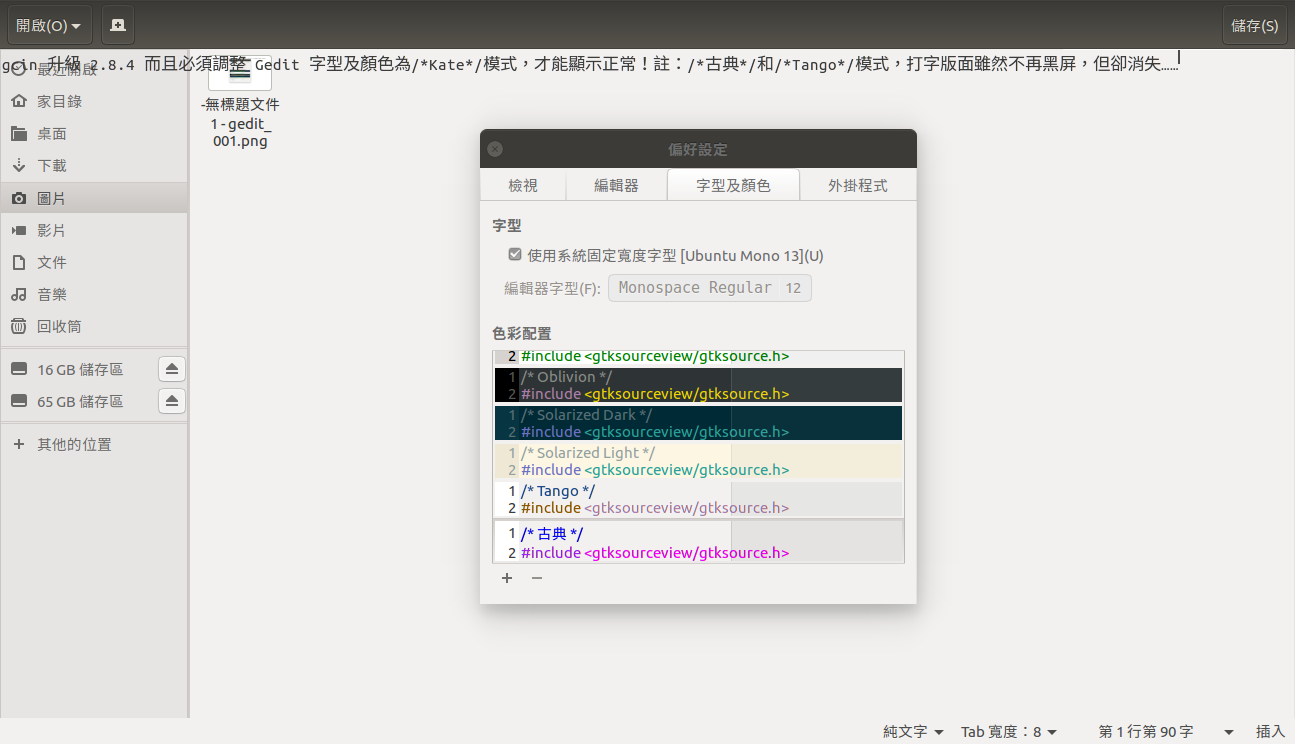Viewport: 1295px width, 744px height.
Task: Toggle 使用系統固定寬度字型 checkbox
Action: click(515, 255)
